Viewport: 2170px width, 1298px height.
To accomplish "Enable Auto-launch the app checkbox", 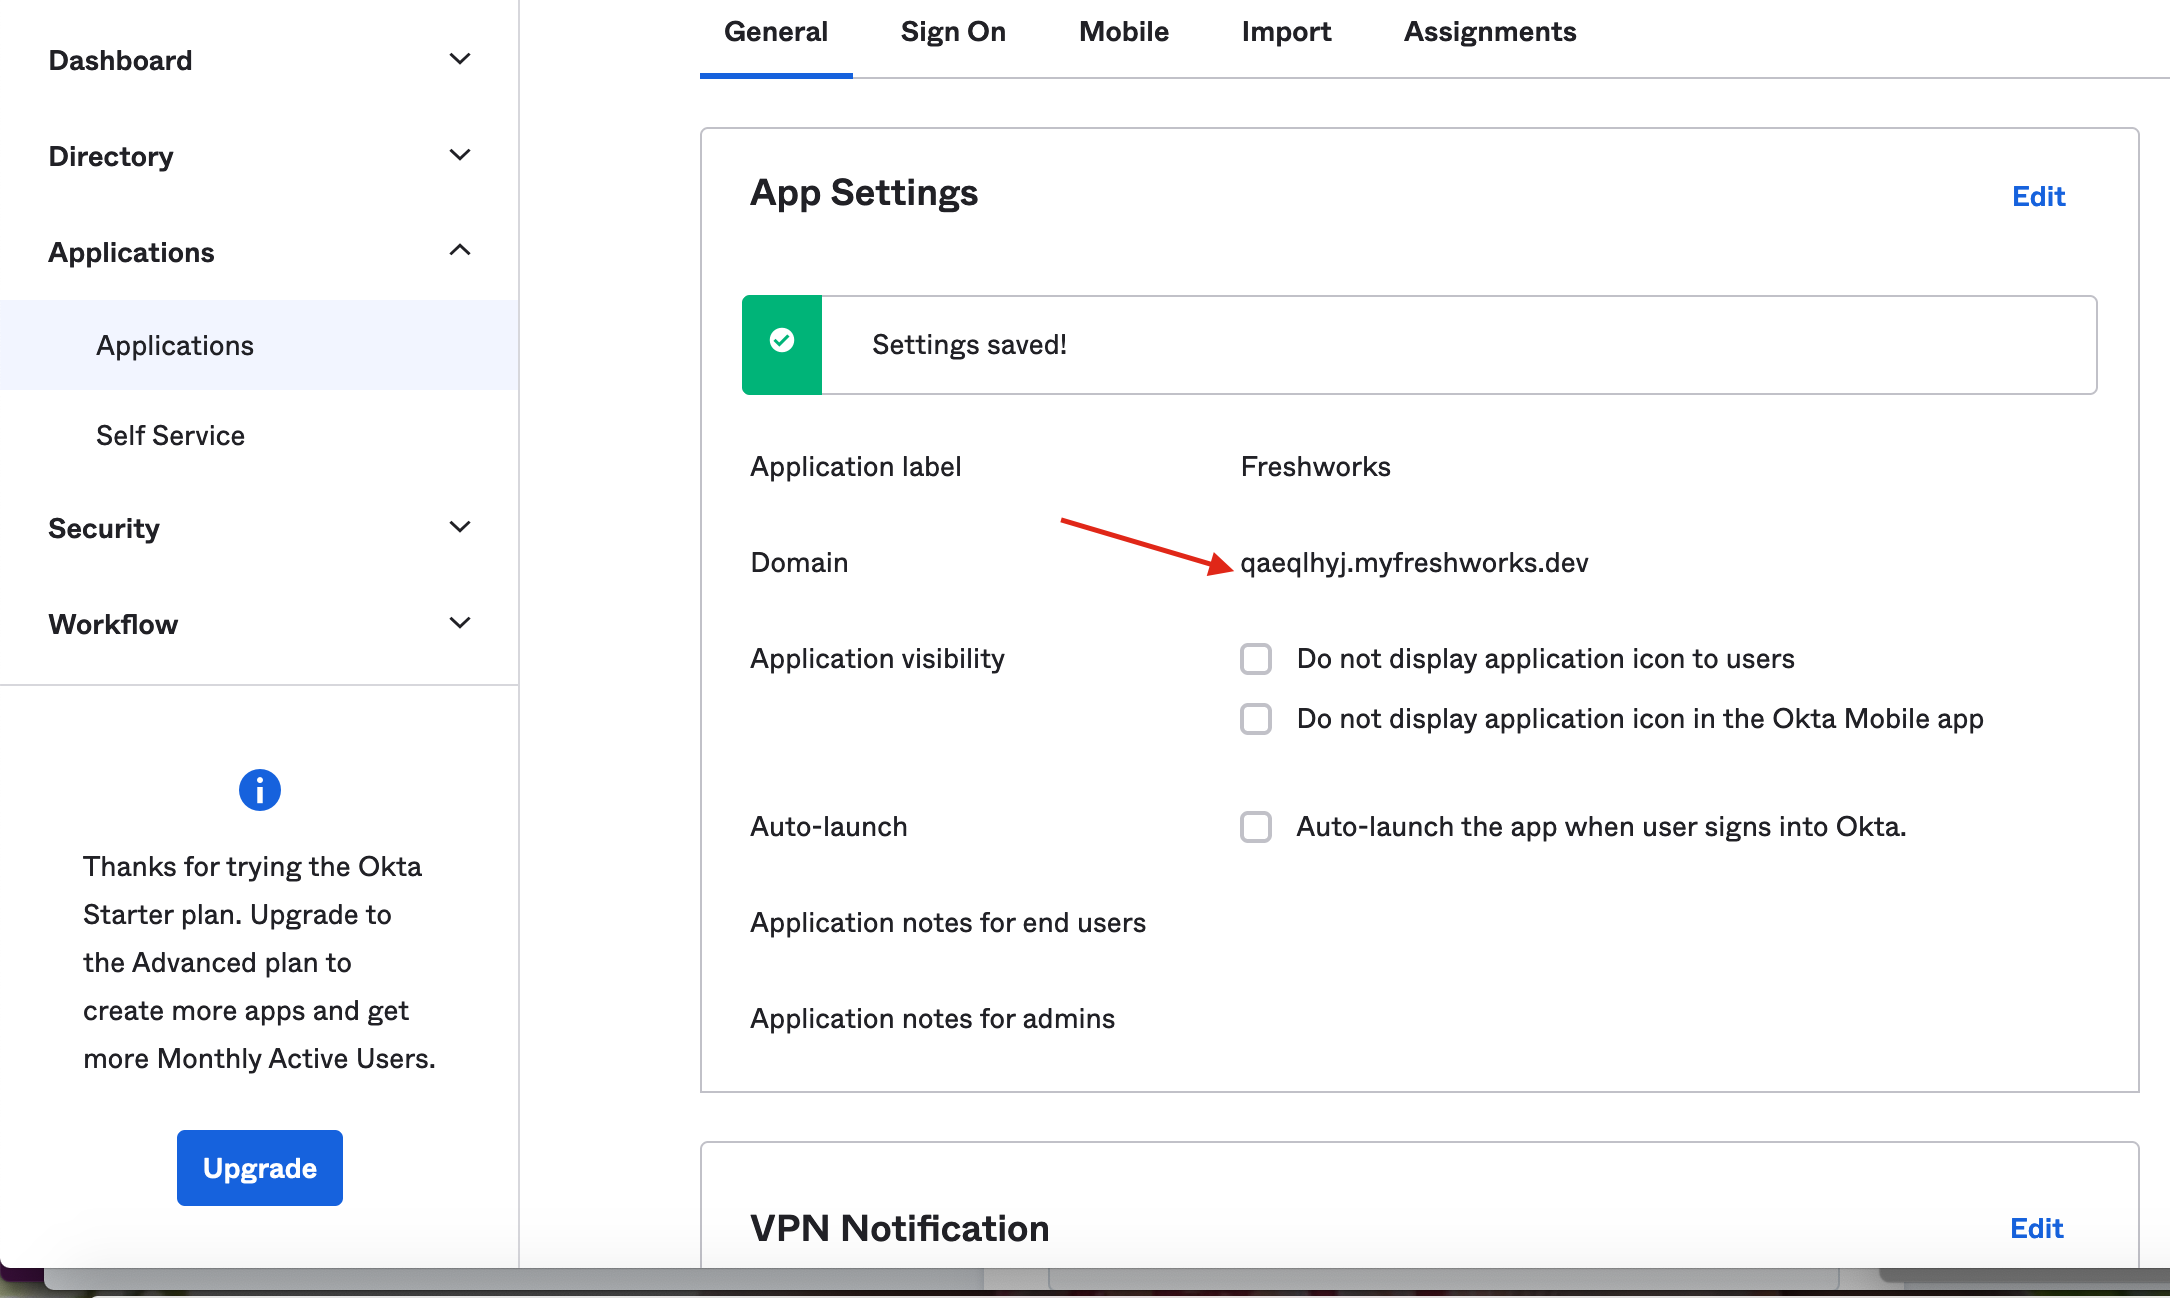I will [1256, 827].
